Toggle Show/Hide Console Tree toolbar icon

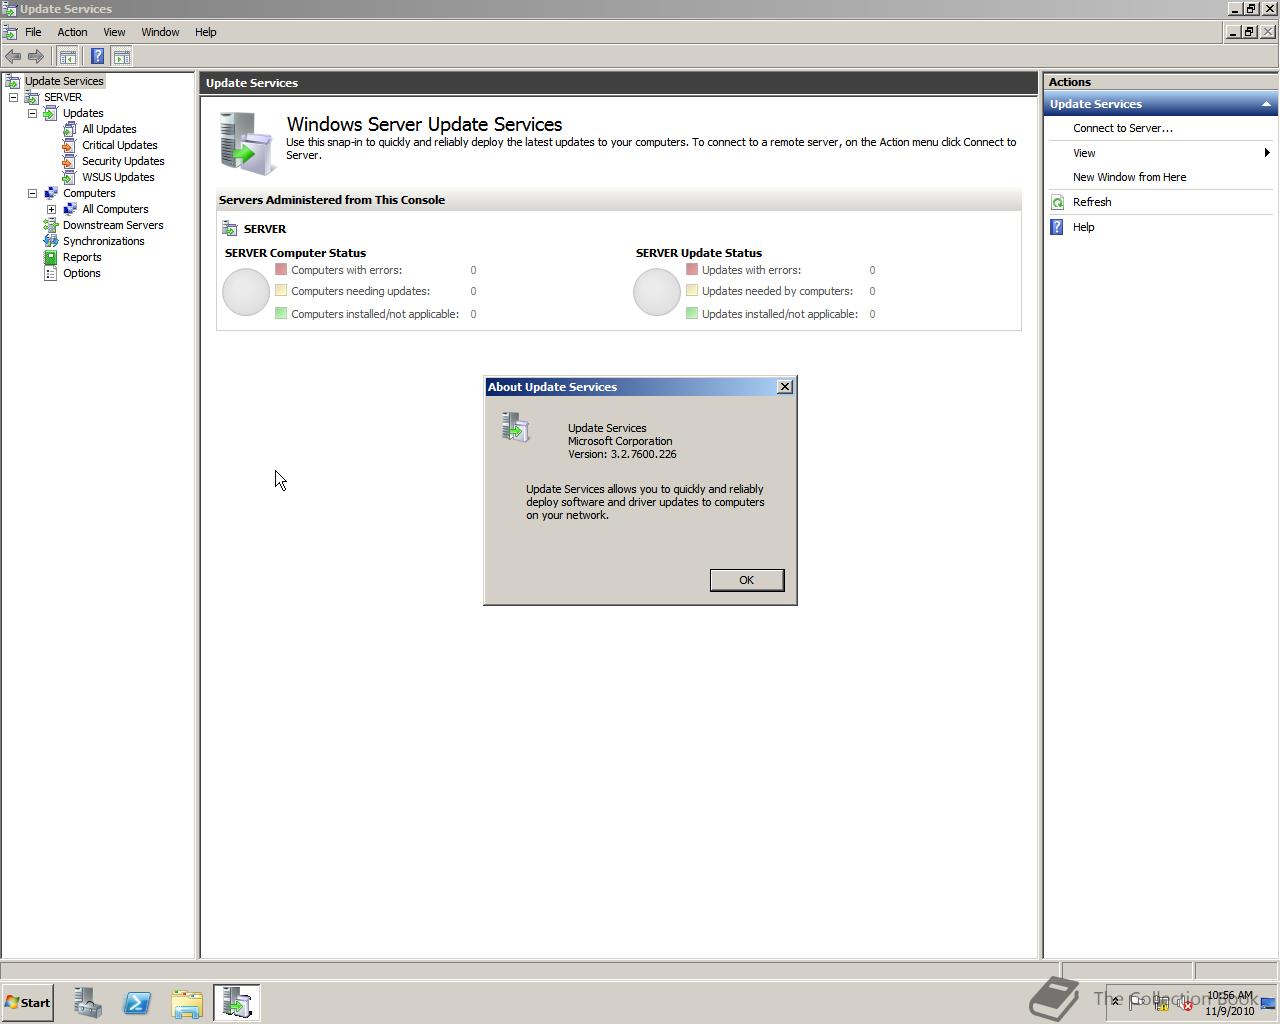[x=68, y=57]
